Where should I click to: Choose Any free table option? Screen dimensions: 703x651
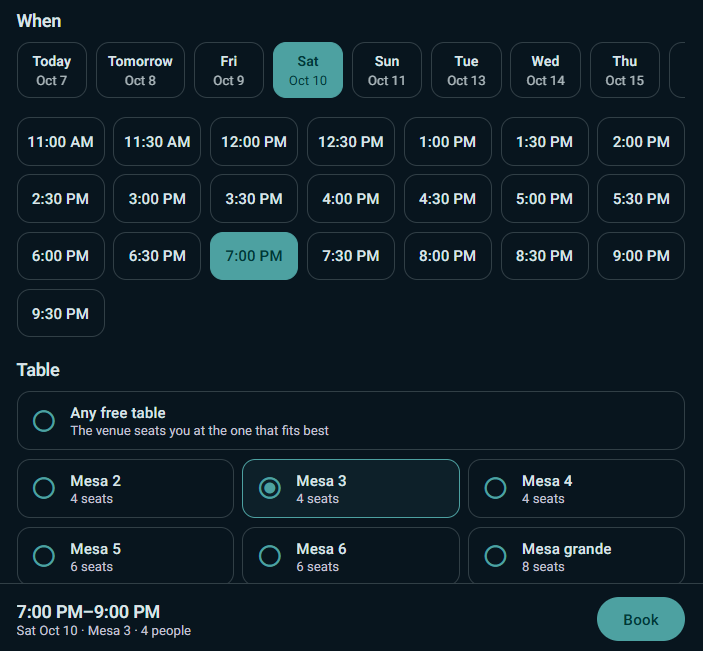point(351,421)
